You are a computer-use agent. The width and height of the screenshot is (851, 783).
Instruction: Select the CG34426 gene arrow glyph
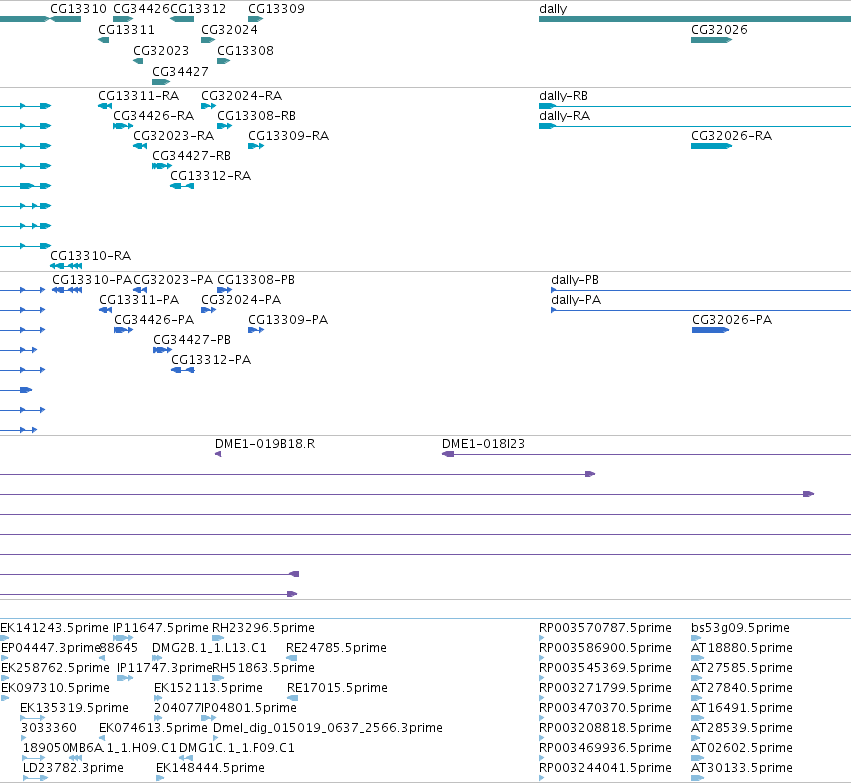point(123,19)
